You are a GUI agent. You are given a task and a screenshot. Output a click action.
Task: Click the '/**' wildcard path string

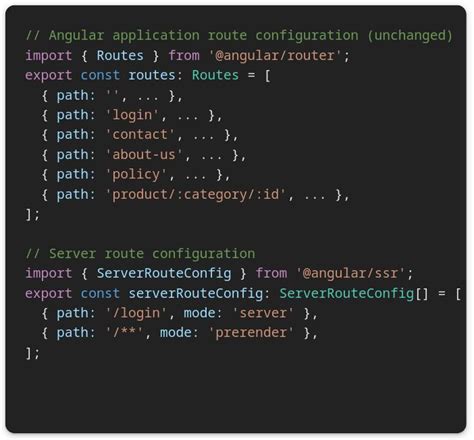tap(124, 333)
